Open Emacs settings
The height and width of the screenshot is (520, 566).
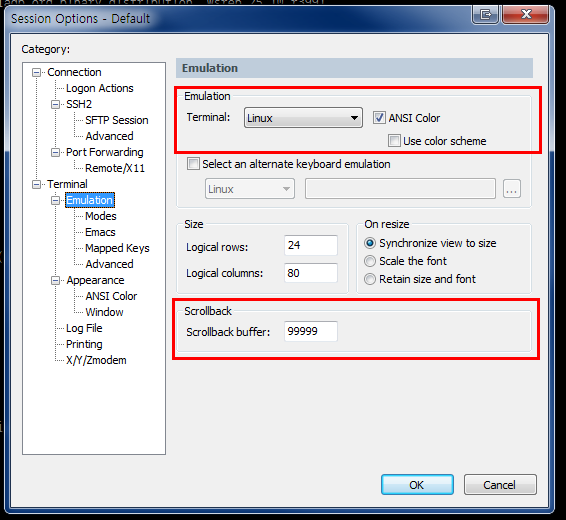(100, 232)
